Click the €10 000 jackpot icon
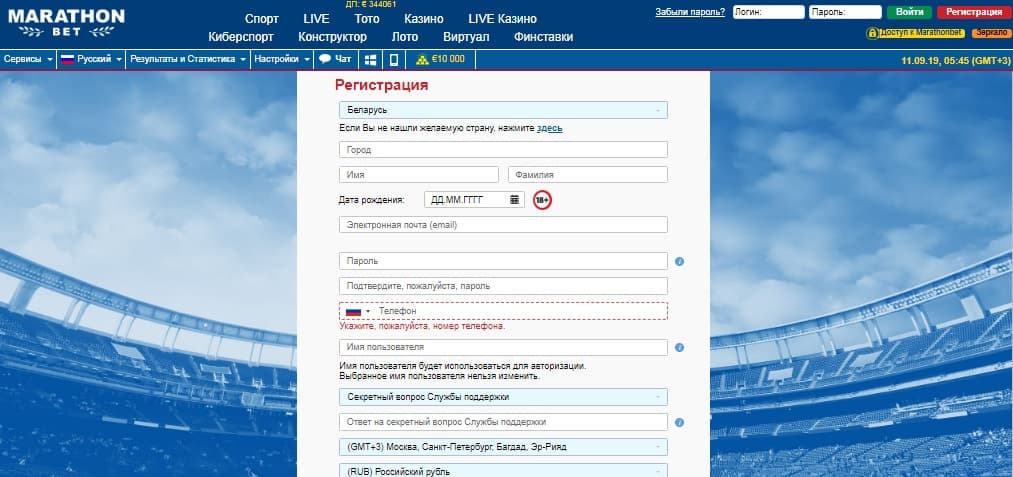The height and width of the screenshot is (477, 1013). click(441, 59)
